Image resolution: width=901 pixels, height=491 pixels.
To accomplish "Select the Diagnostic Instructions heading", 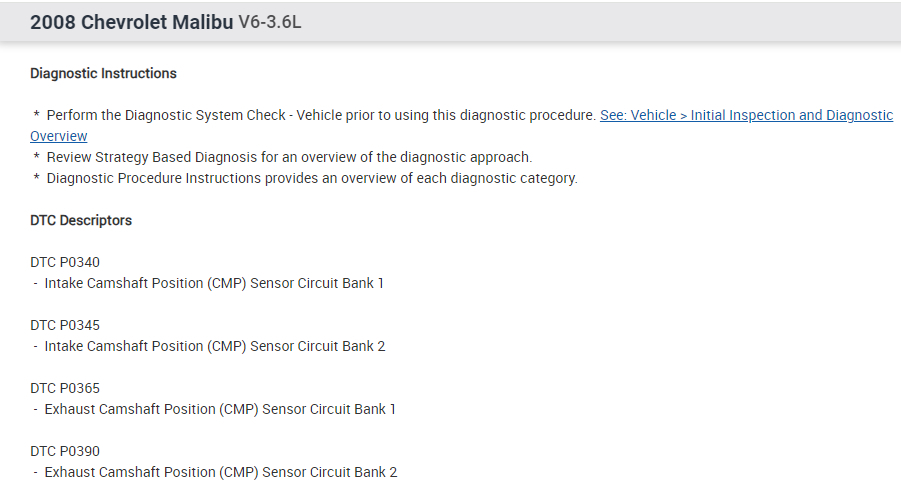I will point(103,73).
